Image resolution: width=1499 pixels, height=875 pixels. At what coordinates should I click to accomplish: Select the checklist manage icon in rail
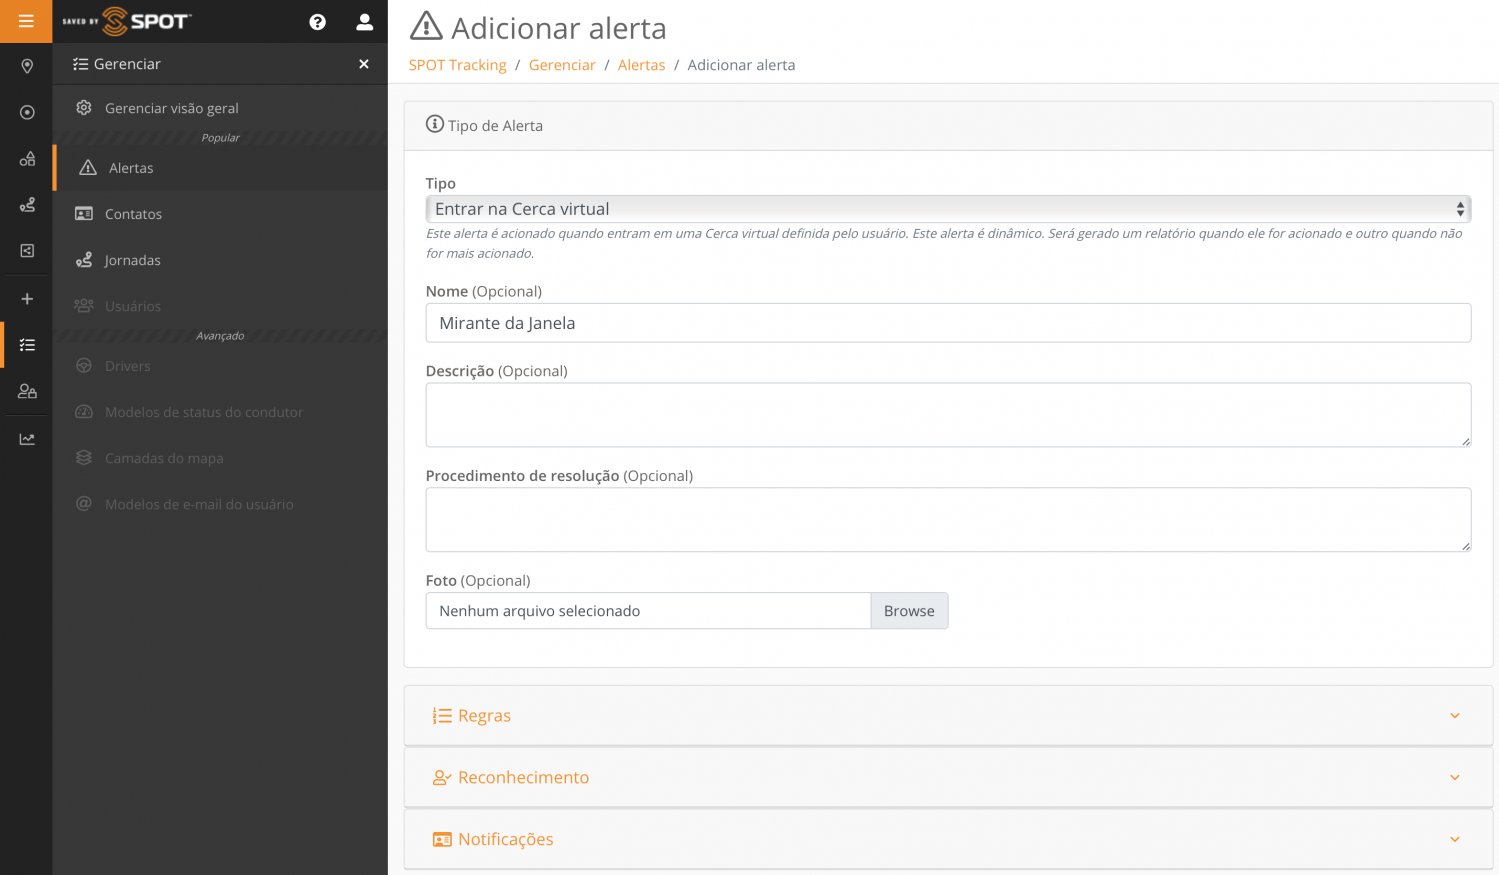click(x=27, y=345)
